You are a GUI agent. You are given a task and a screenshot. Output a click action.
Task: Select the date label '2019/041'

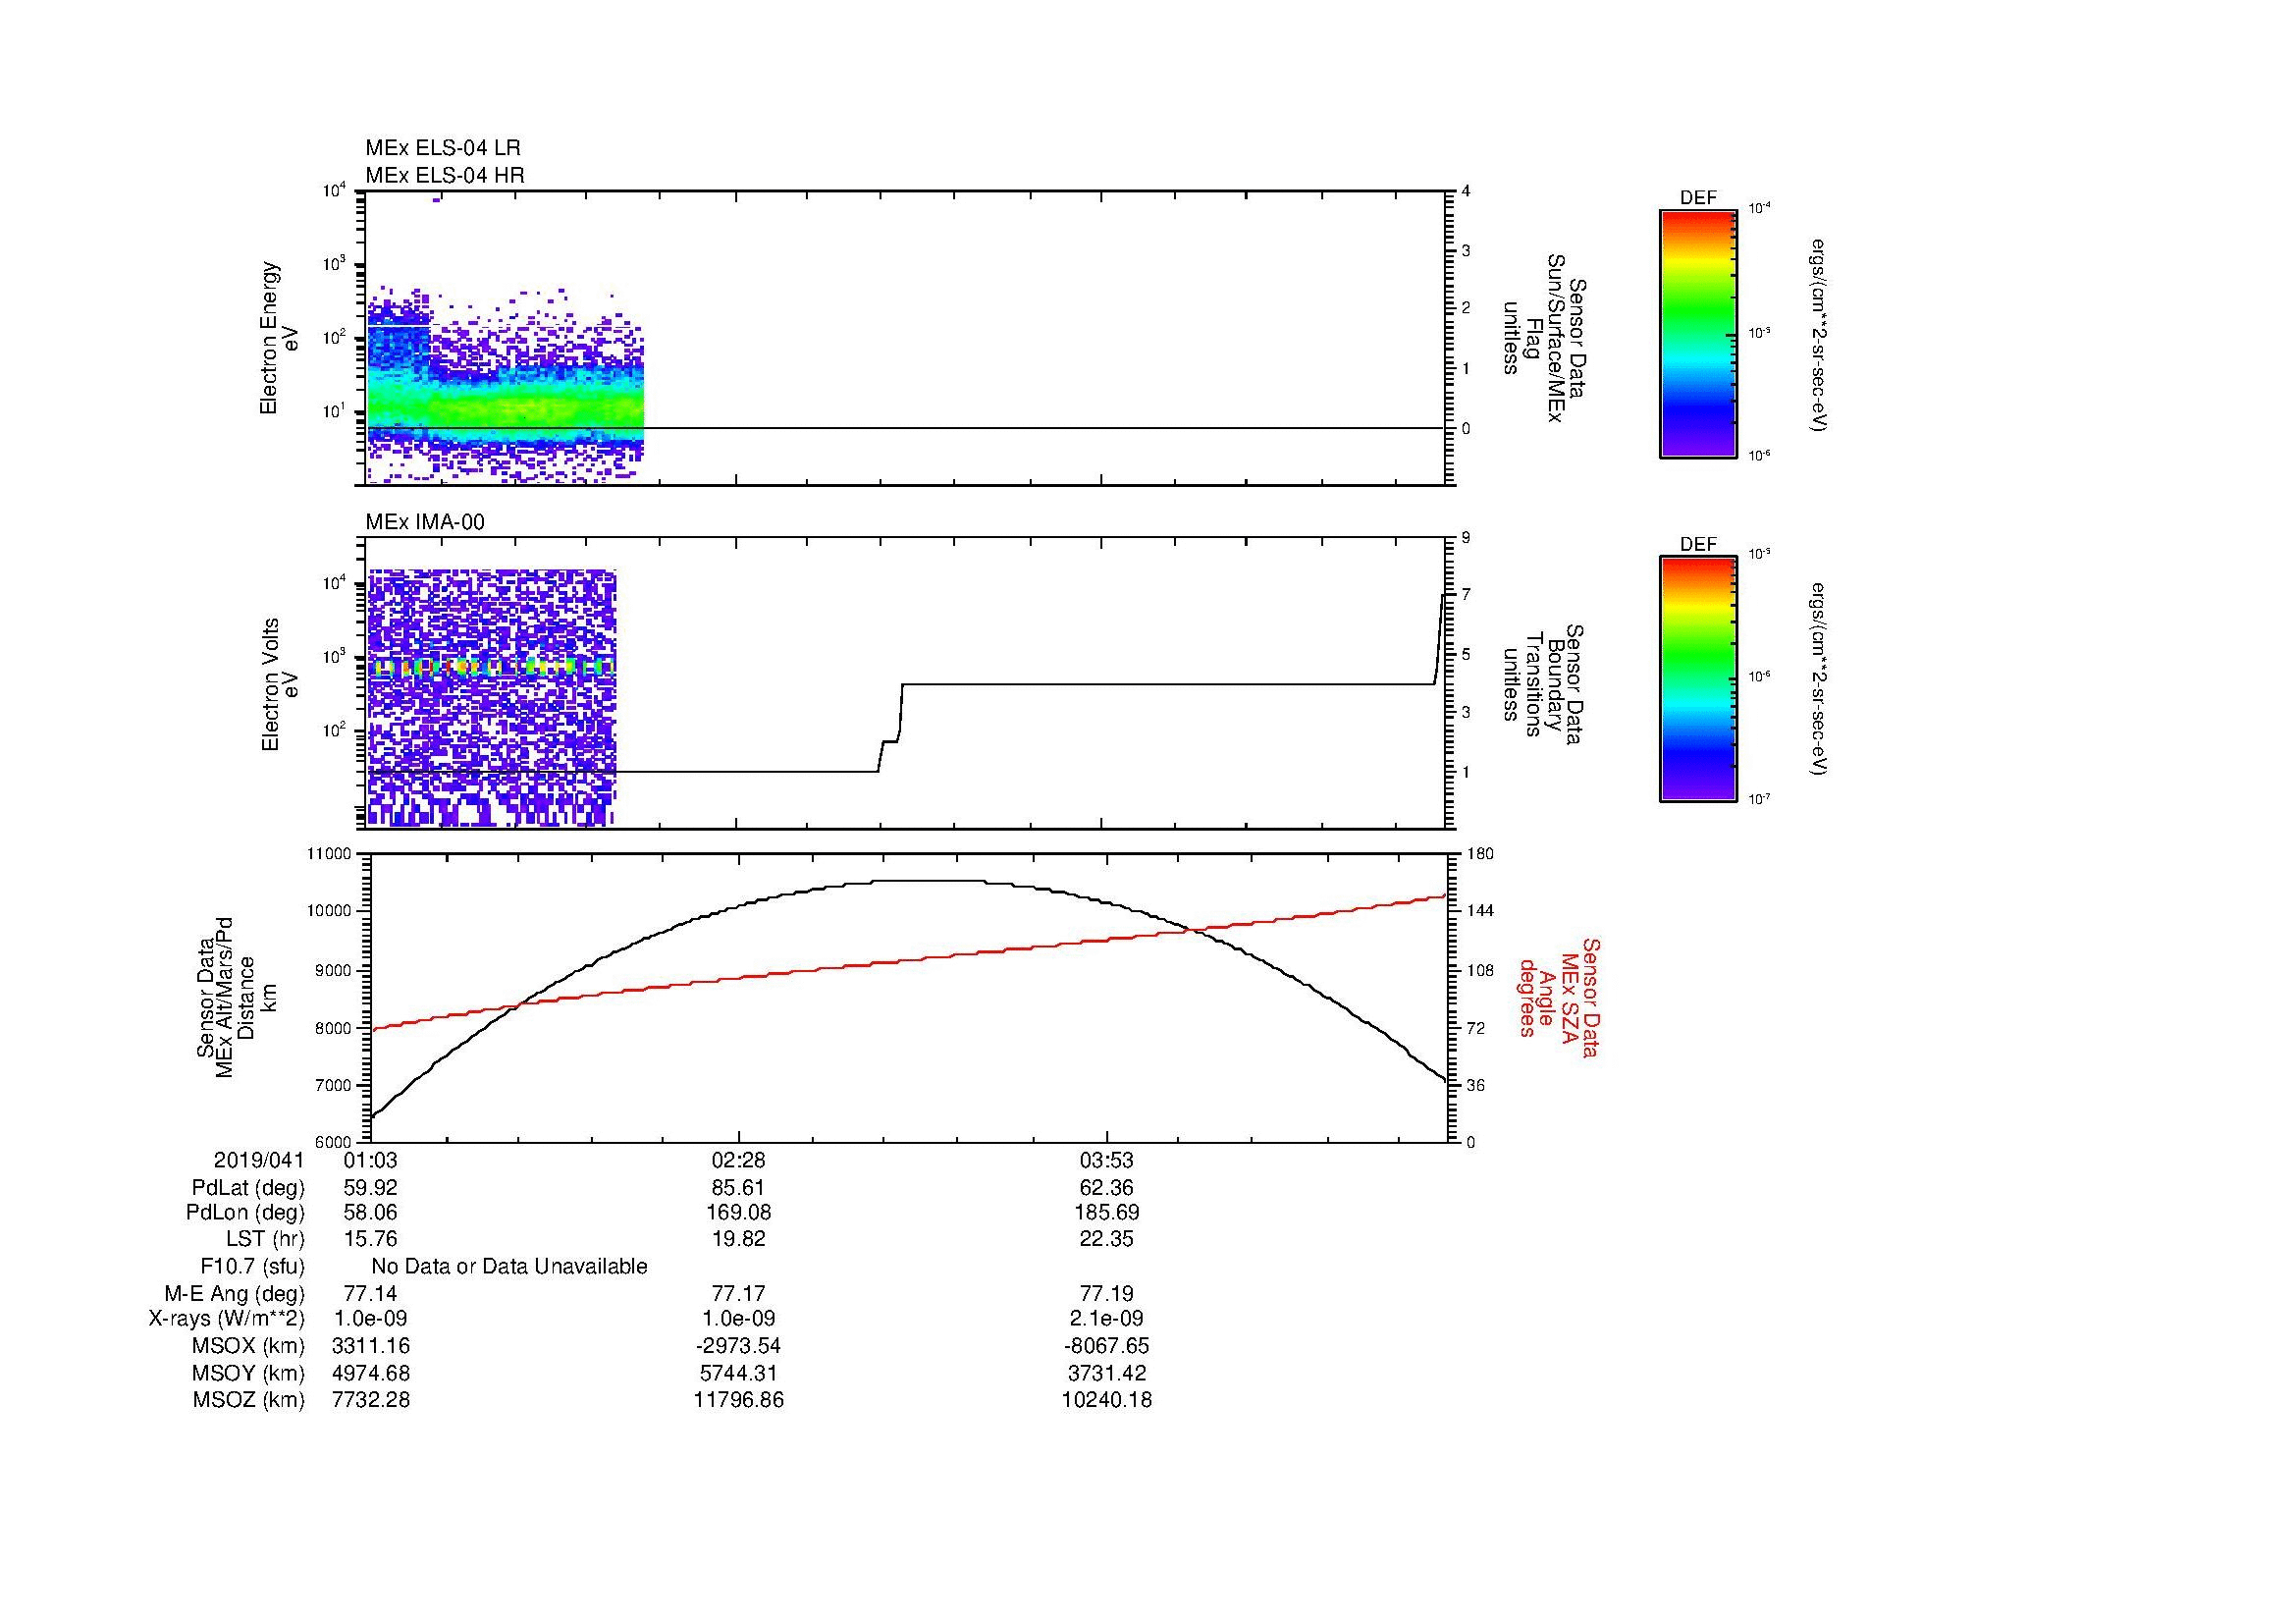click(x=259, y=1161)
